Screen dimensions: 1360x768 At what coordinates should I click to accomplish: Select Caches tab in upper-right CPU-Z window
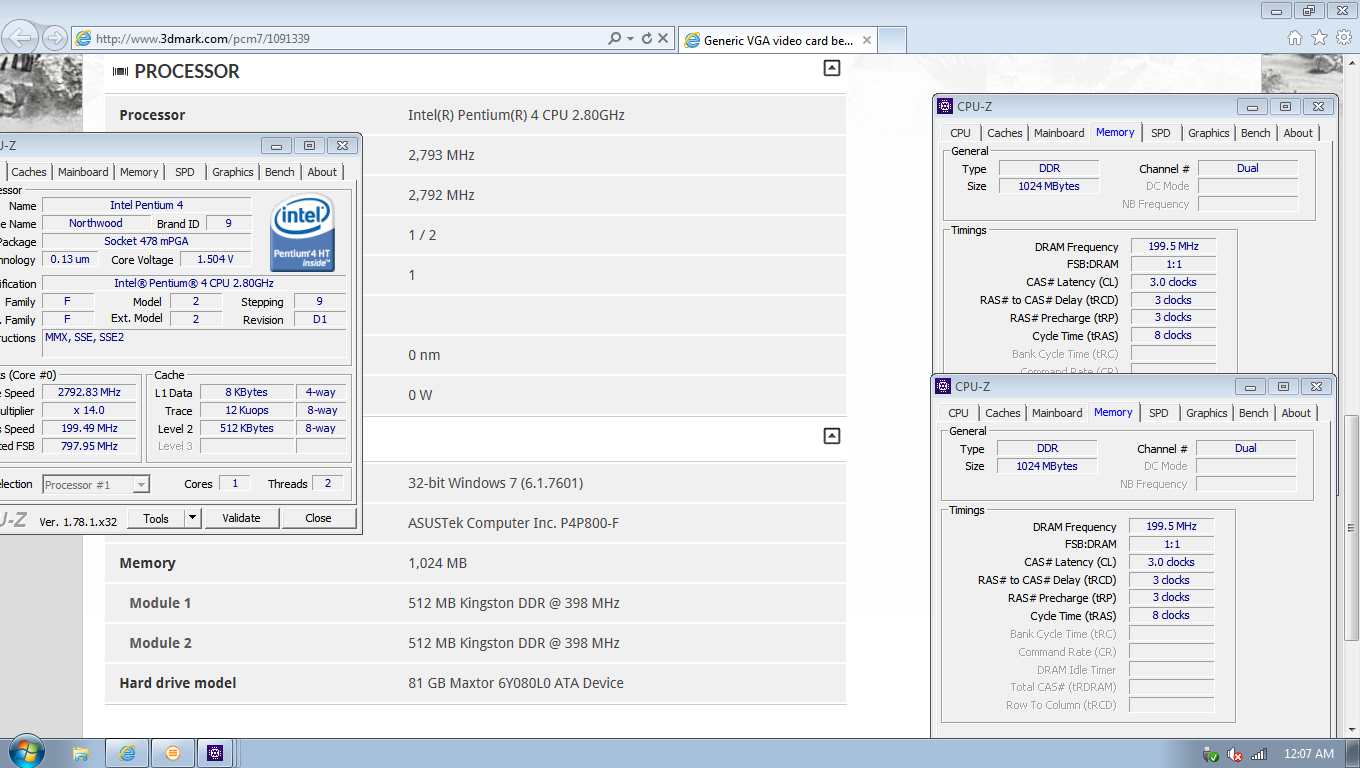pos(1005,133)
